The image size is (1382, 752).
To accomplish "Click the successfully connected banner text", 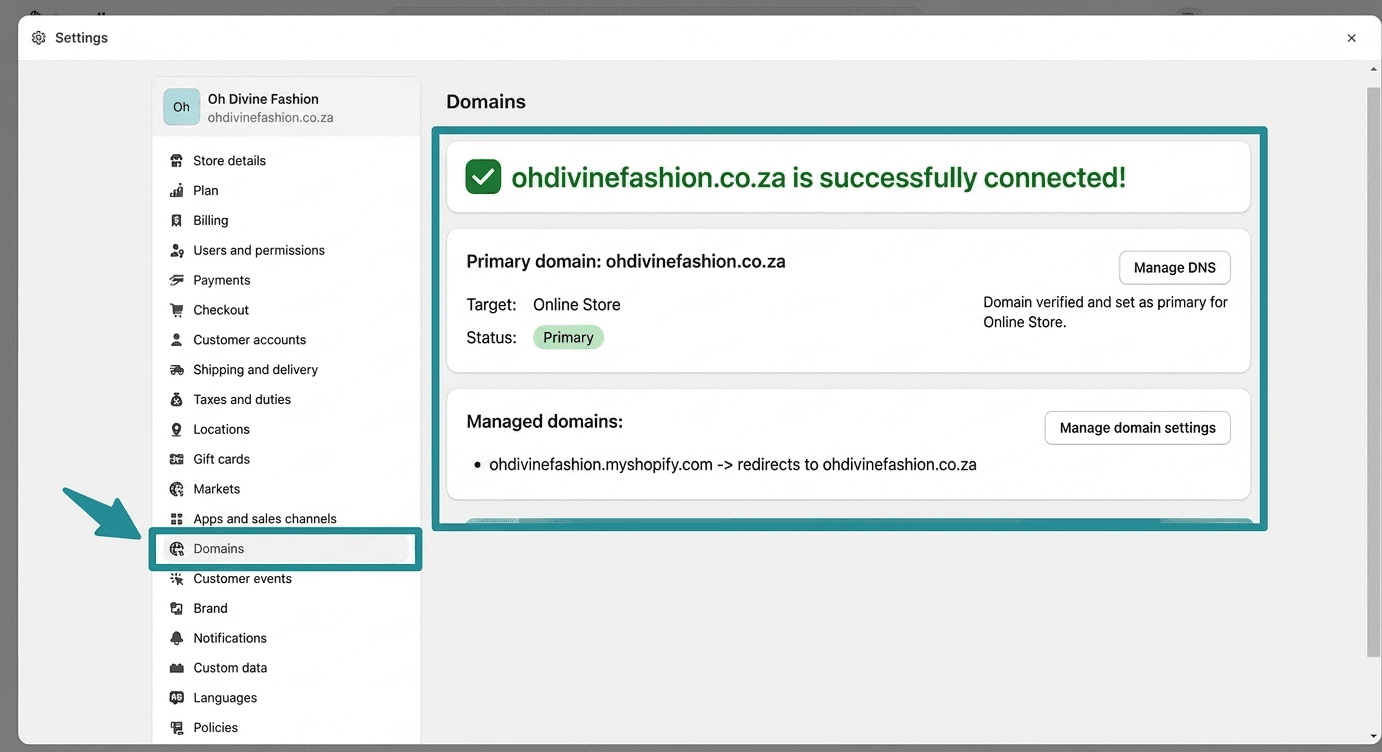I will coord(818,178).
